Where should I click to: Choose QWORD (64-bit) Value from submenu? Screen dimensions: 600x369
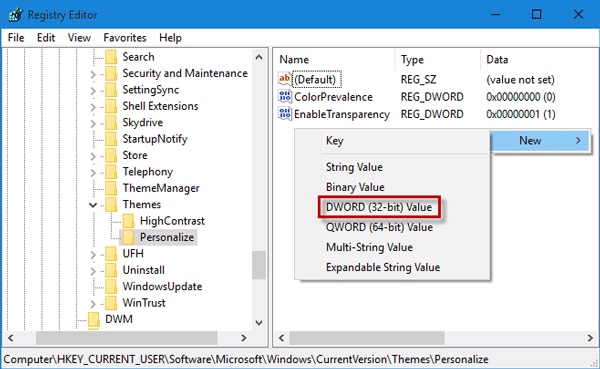[393, 227]
